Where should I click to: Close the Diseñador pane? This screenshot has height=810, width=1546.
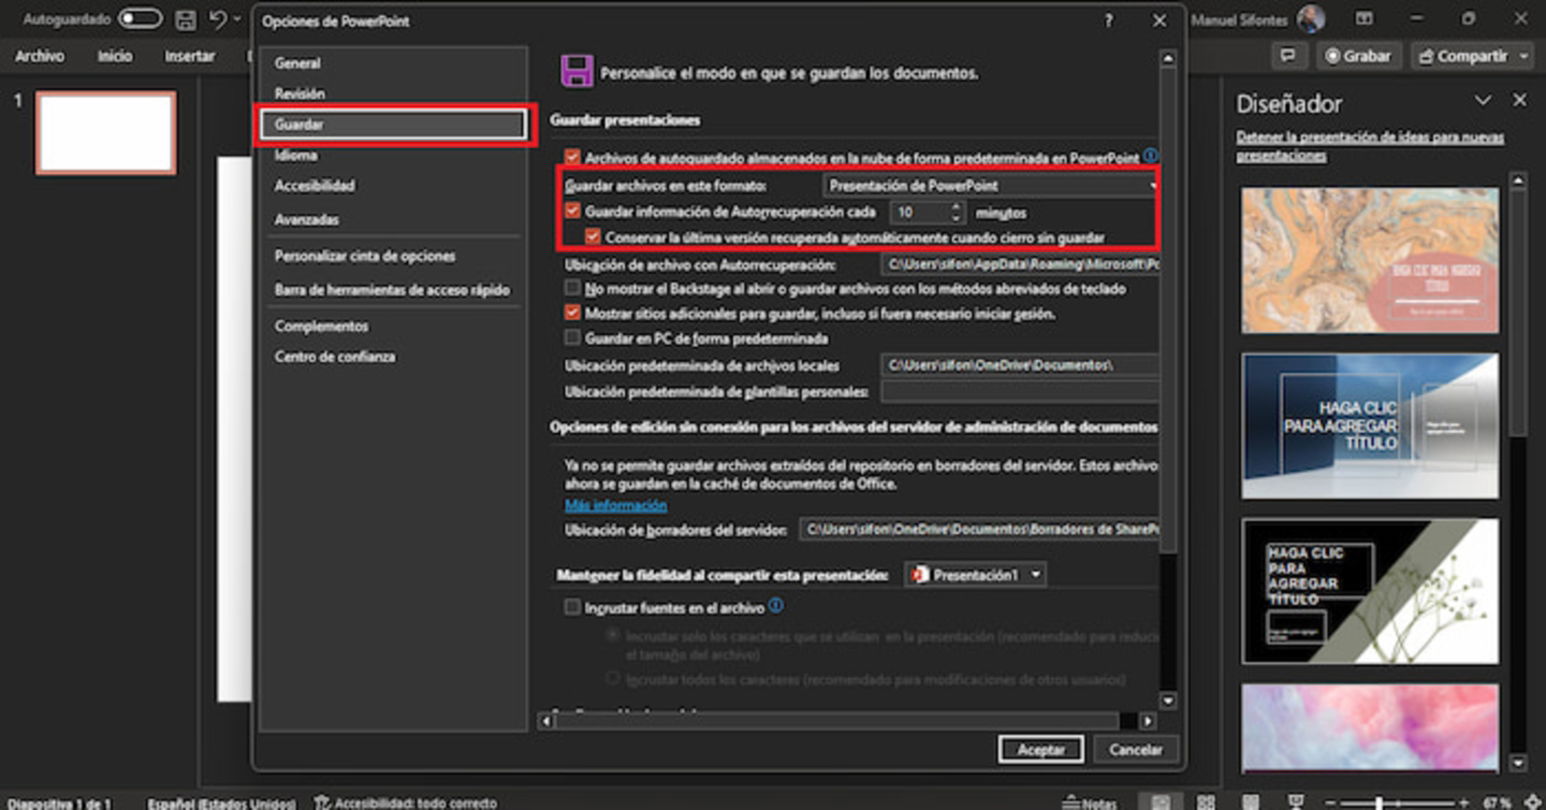click(1520, 101)
